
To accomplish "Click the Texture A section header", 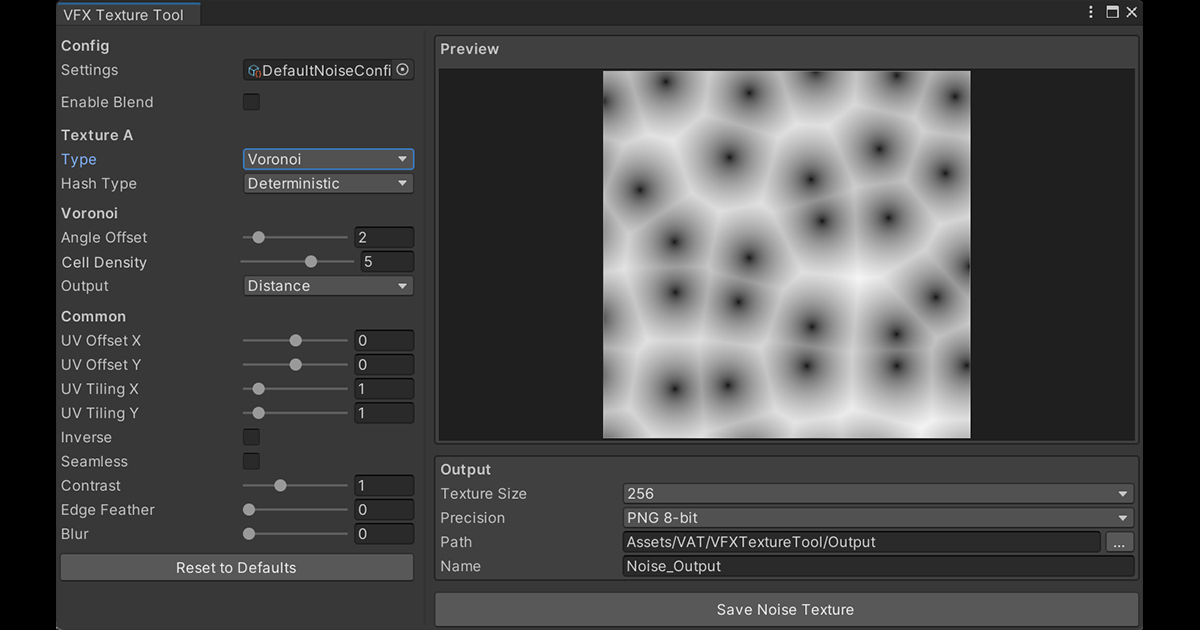I will (x=97, y=135).
